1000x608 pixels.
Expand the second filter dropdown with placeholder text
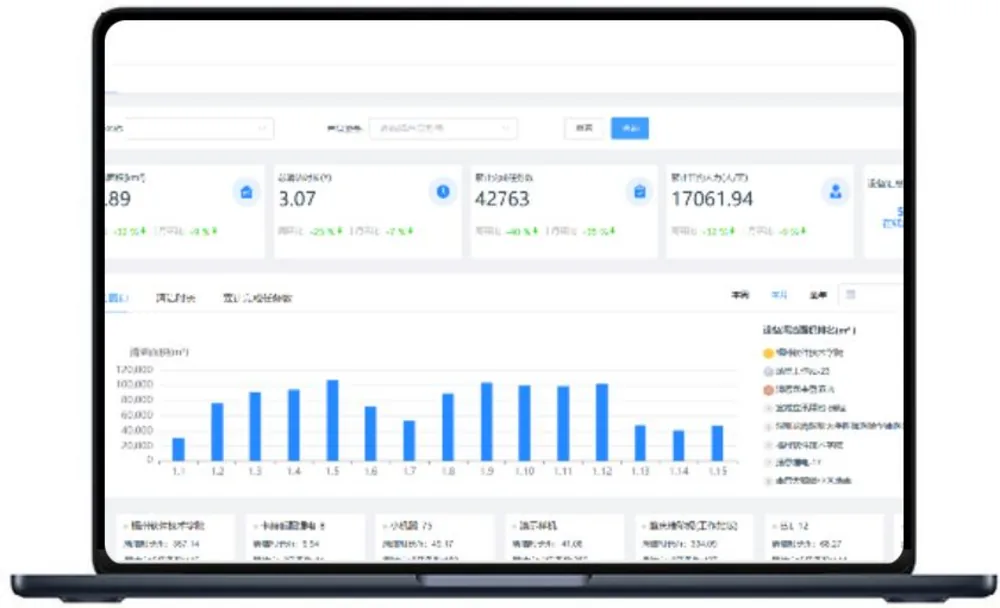pos(443,128)
